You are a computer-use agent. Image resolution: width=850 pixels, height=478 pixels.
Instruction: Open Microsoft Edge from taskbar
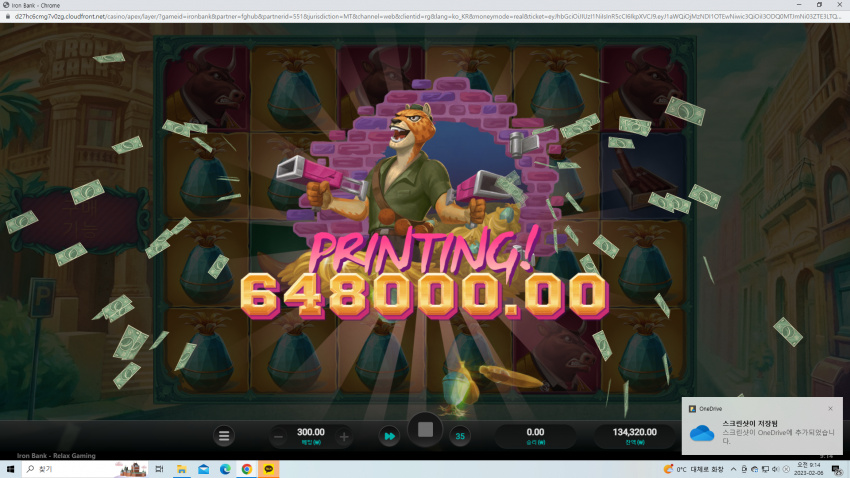click(225, 469)
